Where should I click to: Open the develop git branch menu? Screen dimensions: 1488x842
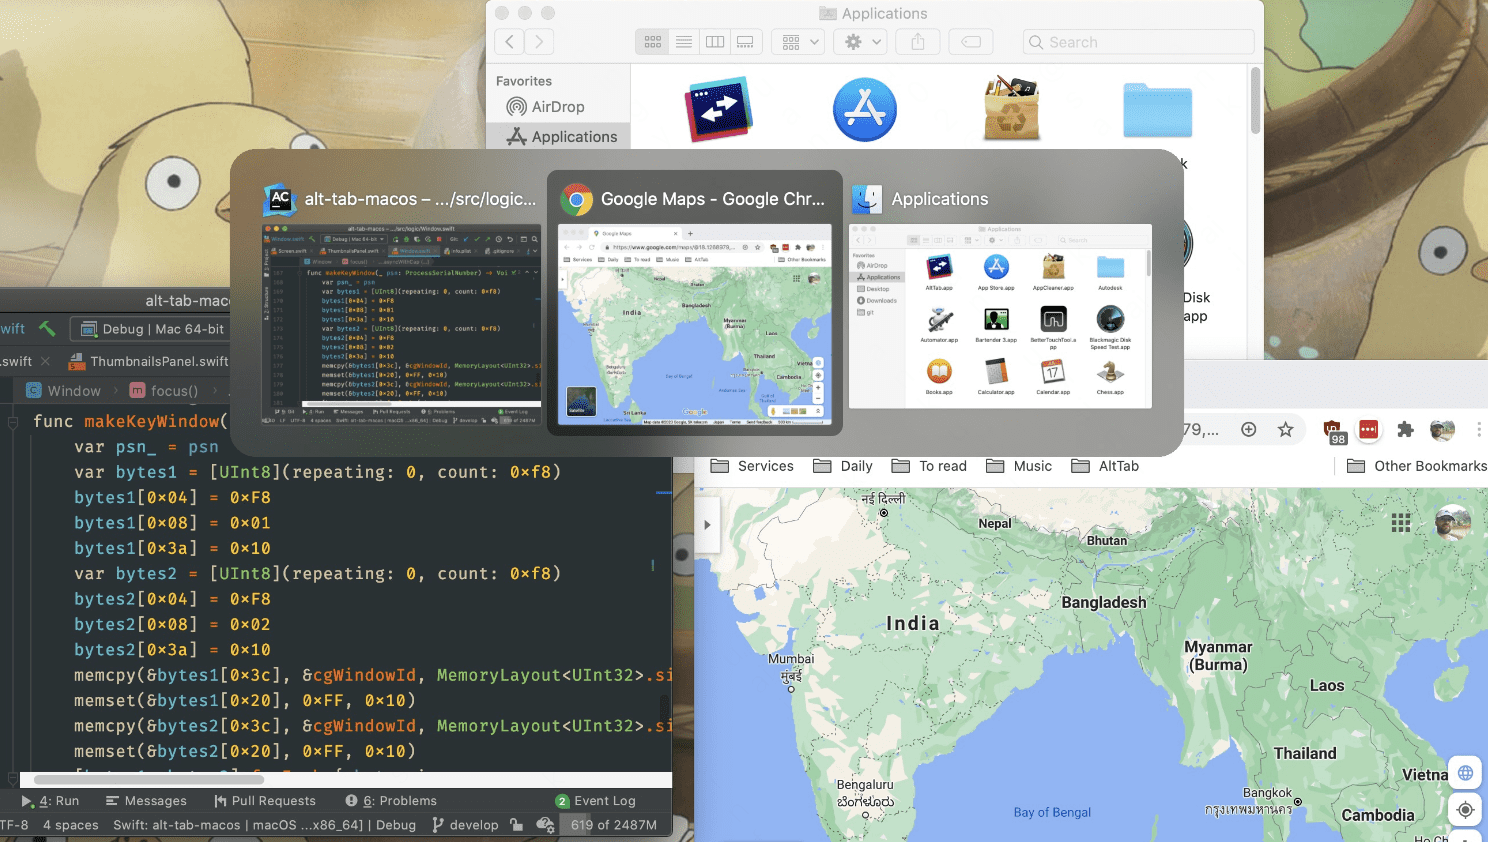coord(465,825)
